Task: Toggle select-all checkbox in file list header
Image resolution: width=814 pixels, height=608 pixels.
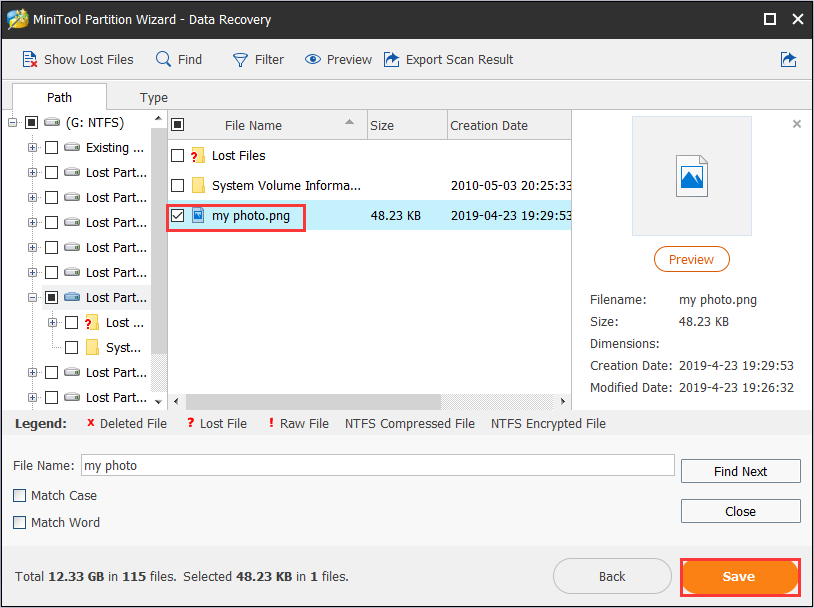Action: pos(178,125)
